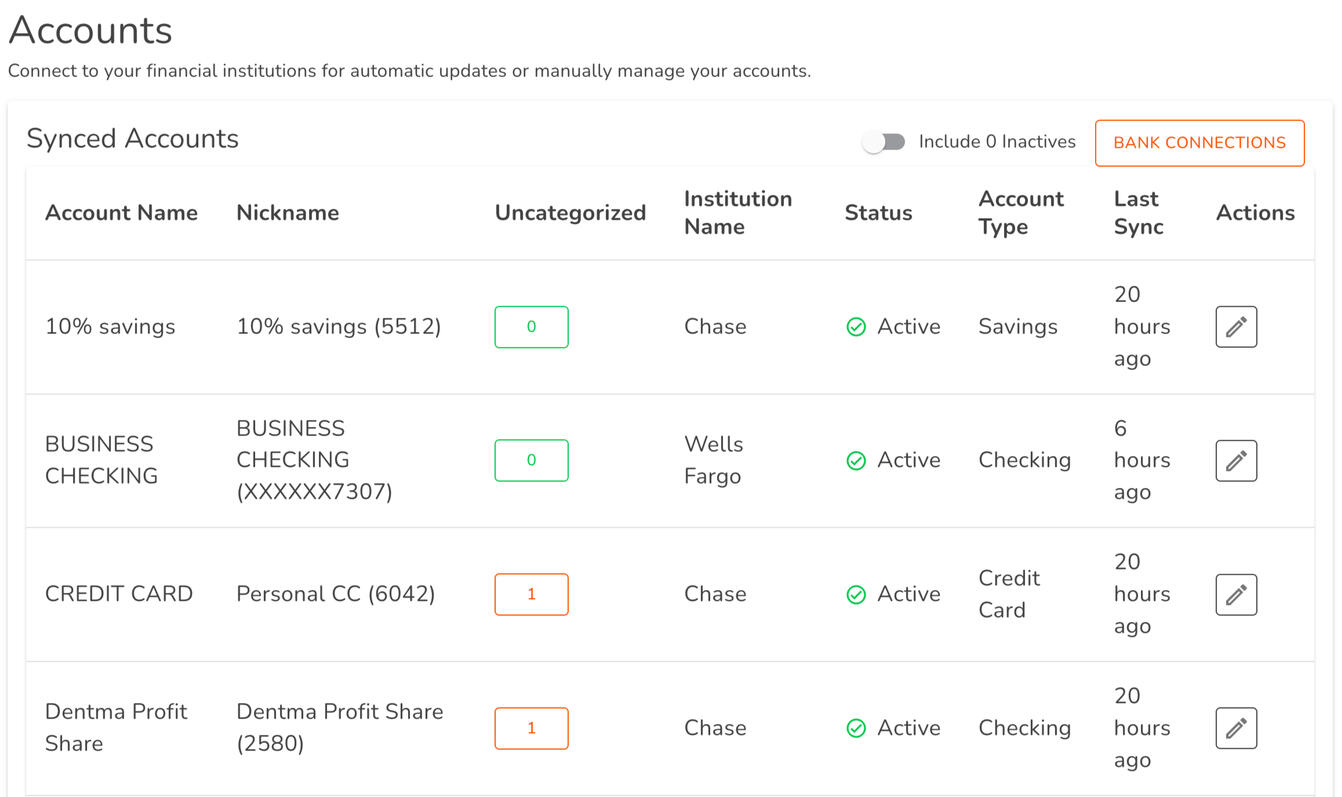Sort by Account Name column header
Screen dimensions: 1342x797
(121, 213)
